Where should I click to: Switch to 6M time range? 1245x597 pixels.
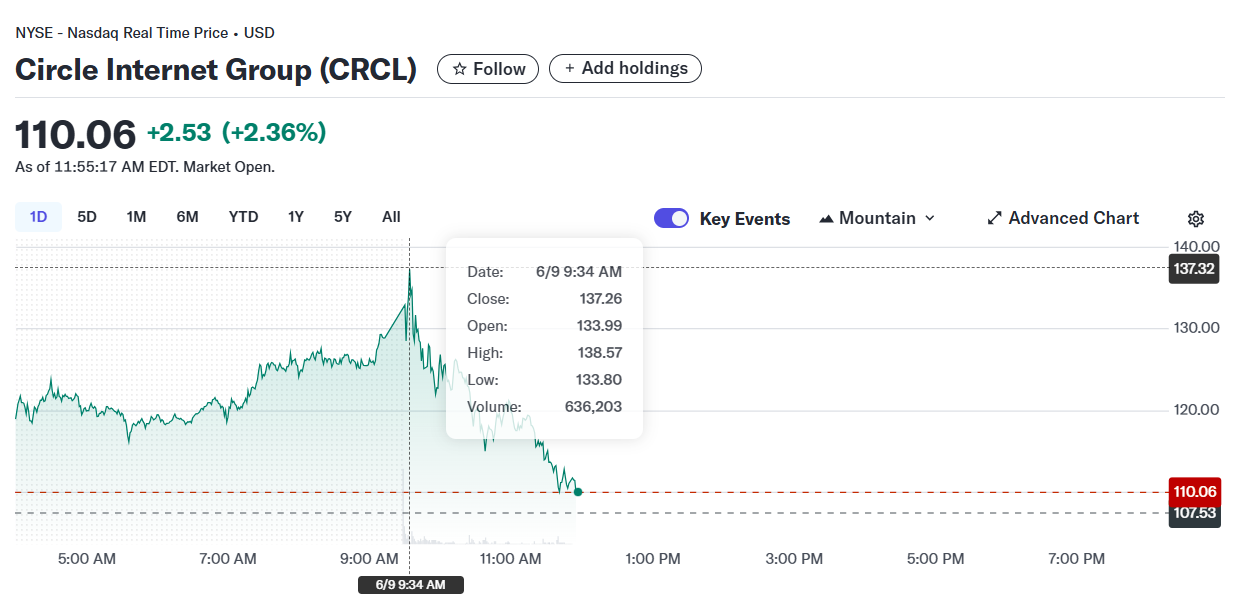[187, 217]
